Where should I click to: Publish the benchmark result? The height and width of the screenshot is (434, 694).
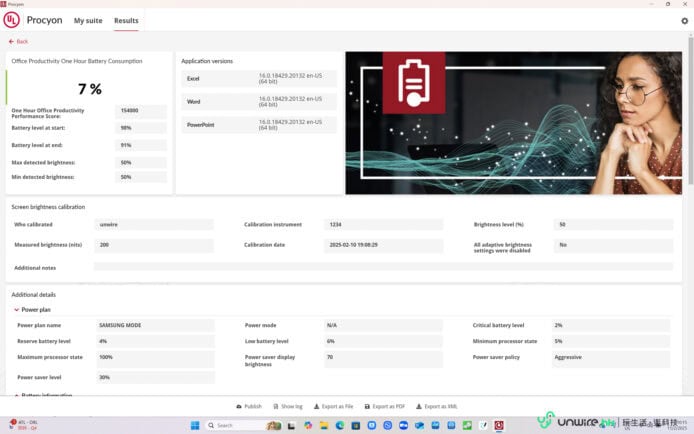(248, 406)
